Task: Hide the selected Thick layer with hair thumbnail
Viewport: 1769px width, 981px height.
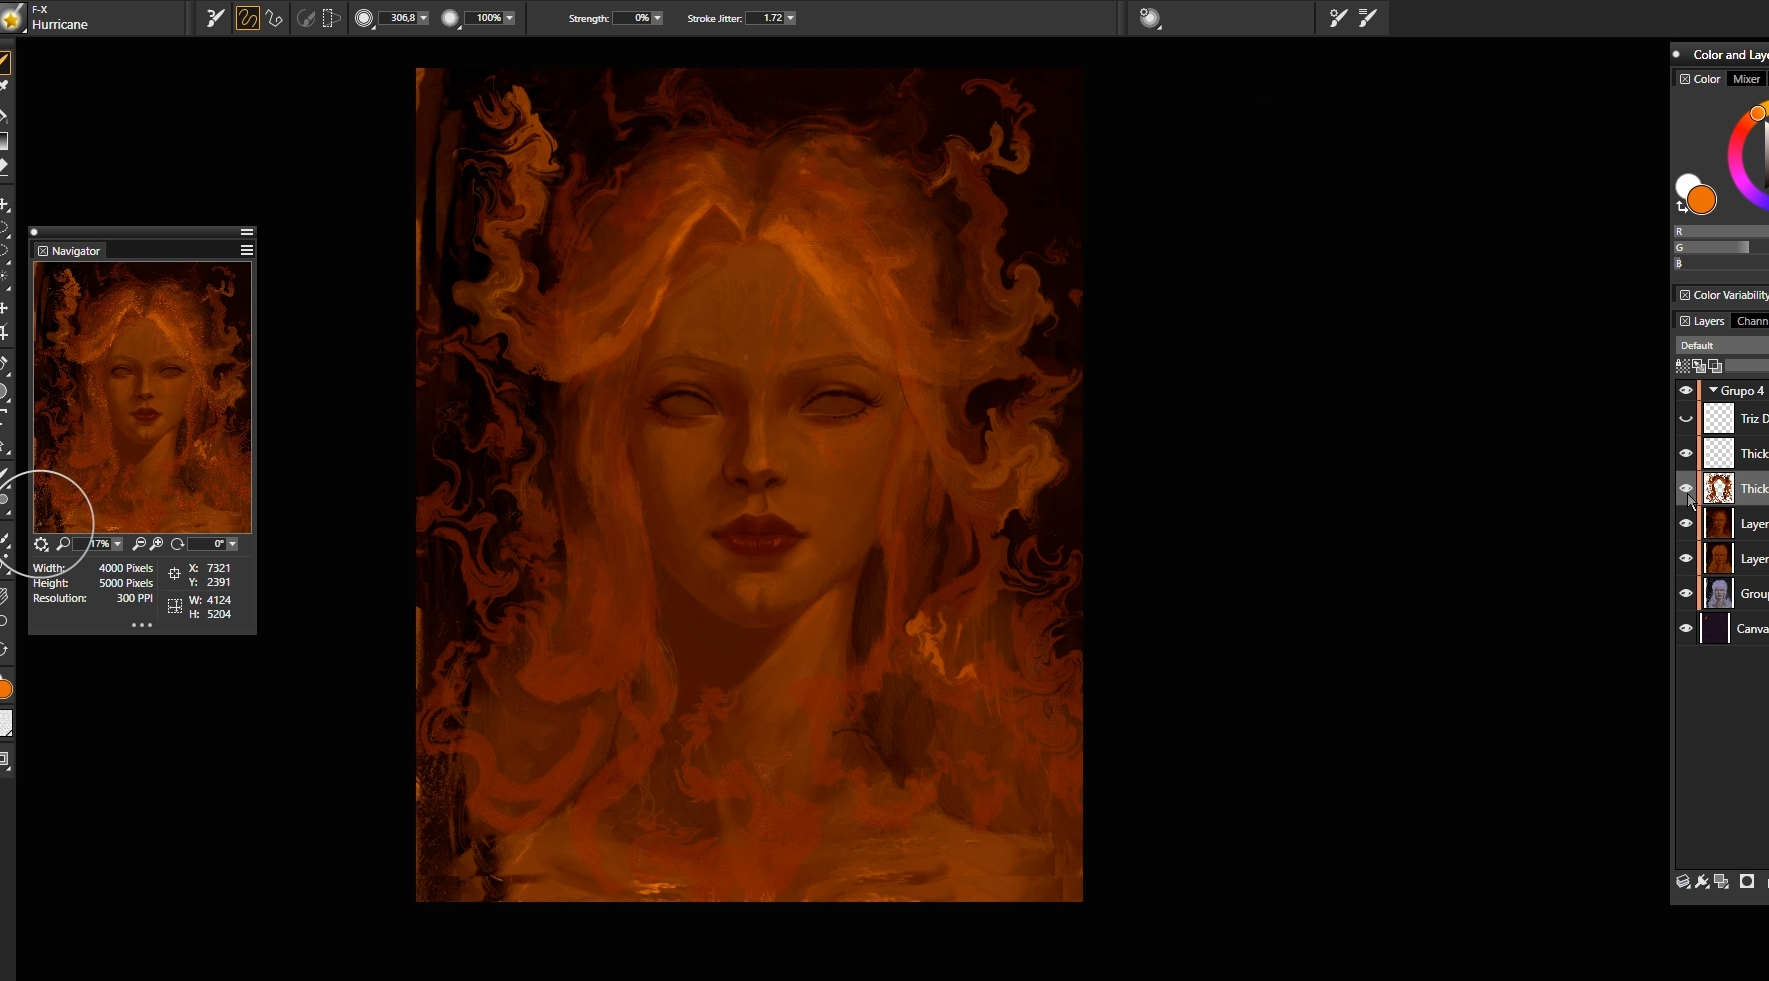Action: (x=1686, y=488)
